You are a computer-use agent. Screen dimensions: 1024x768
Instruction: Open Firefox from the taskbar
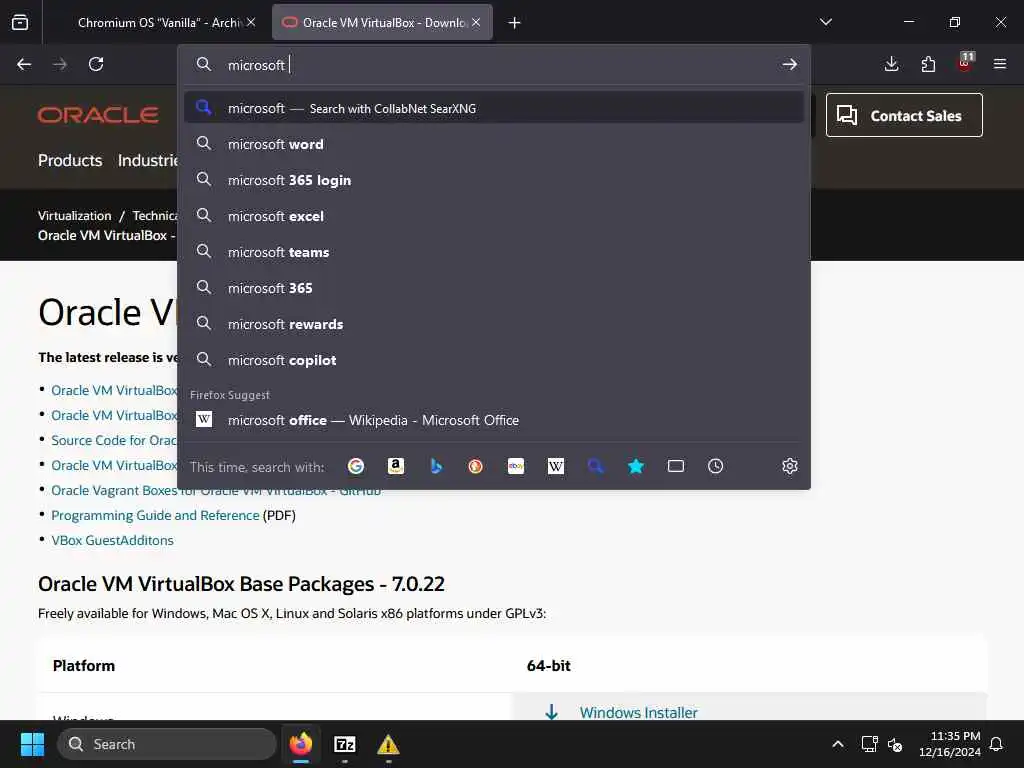pos(300,744)
